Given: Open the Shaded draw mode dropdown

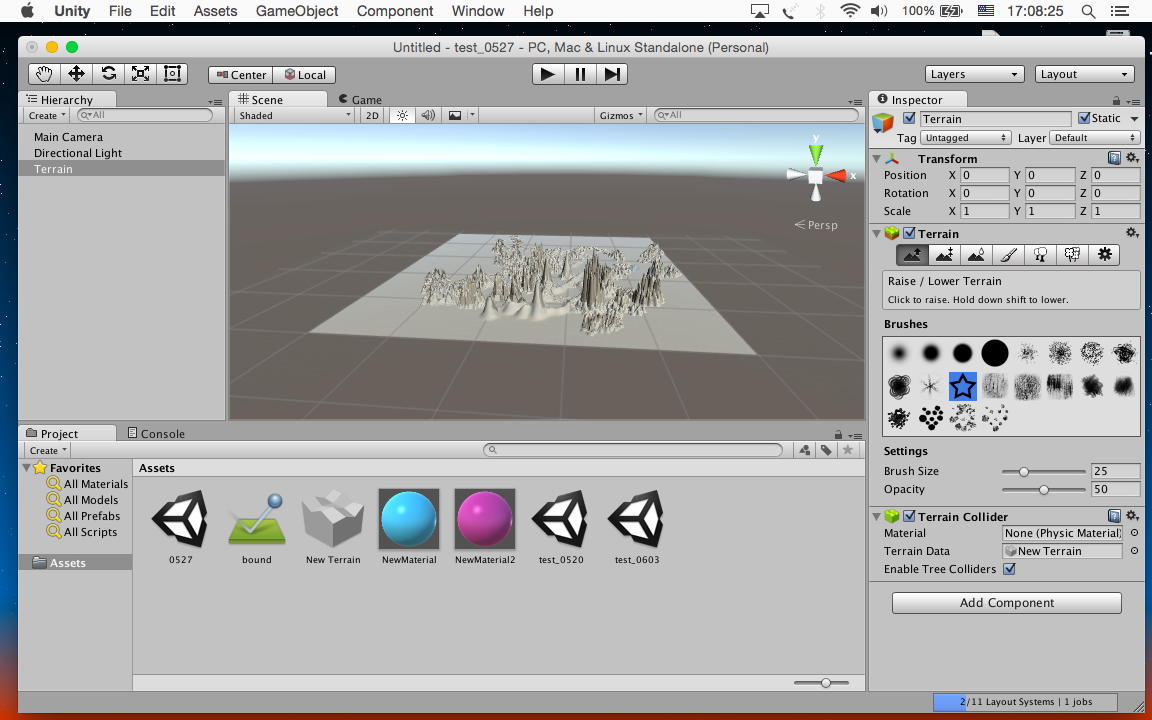Looking at the screenshot, I should (x=294, y=116).
